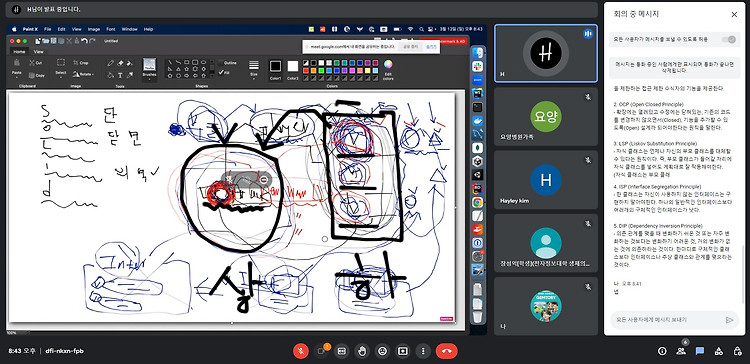This screenshot has height=364, width=750.
Task: Show the participants people panel
Action: [681, 351]
